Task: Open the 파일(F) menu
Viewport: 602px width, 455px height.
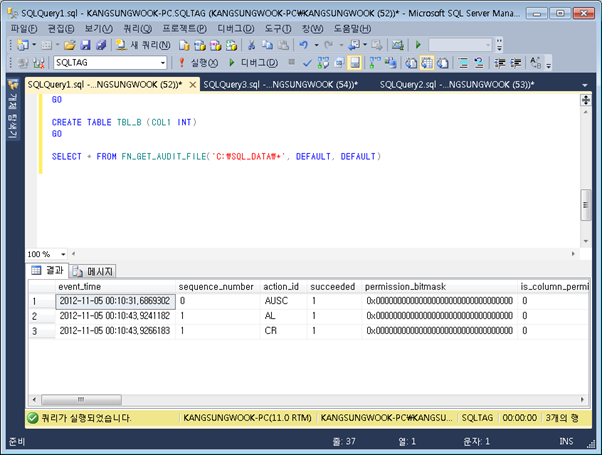Action: coord(23,28)
